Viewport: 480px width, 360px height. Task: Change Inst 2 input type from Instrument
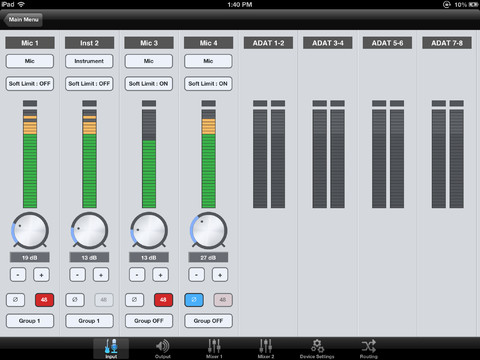(x=89, y=61)
